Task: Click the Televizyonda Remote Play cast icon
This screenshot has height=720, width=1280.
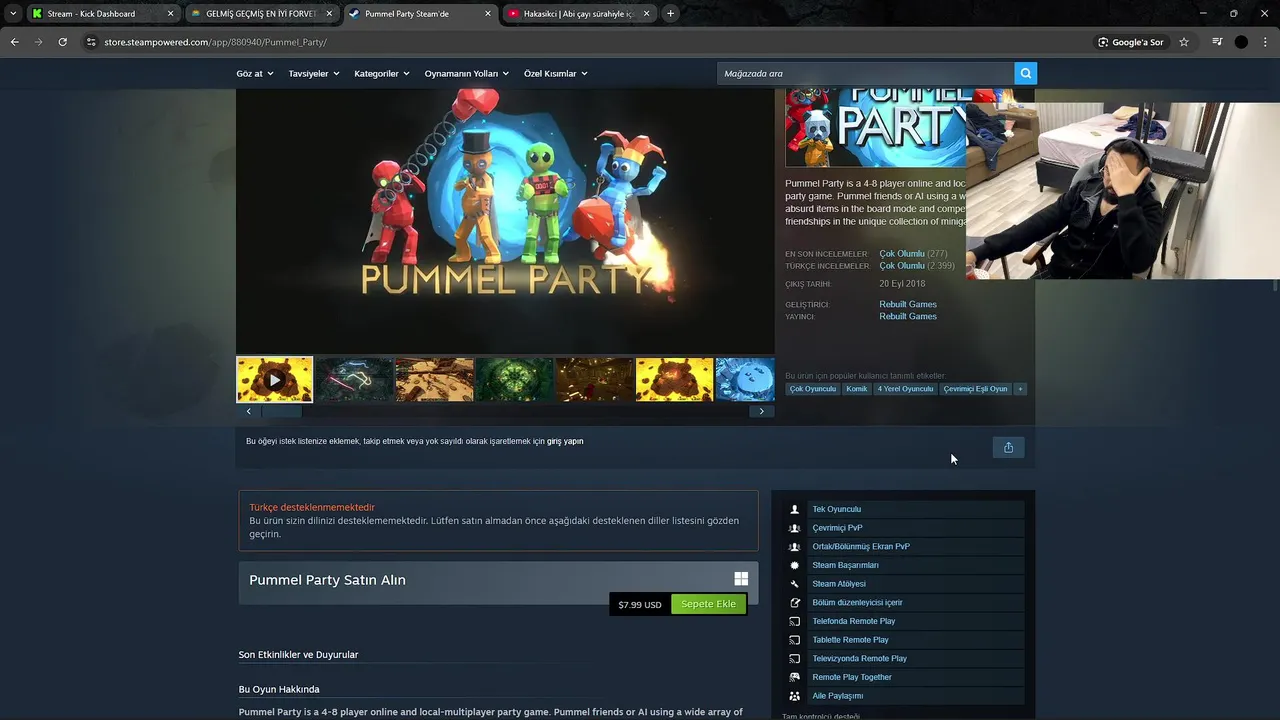Action: (x=795, y=659)
